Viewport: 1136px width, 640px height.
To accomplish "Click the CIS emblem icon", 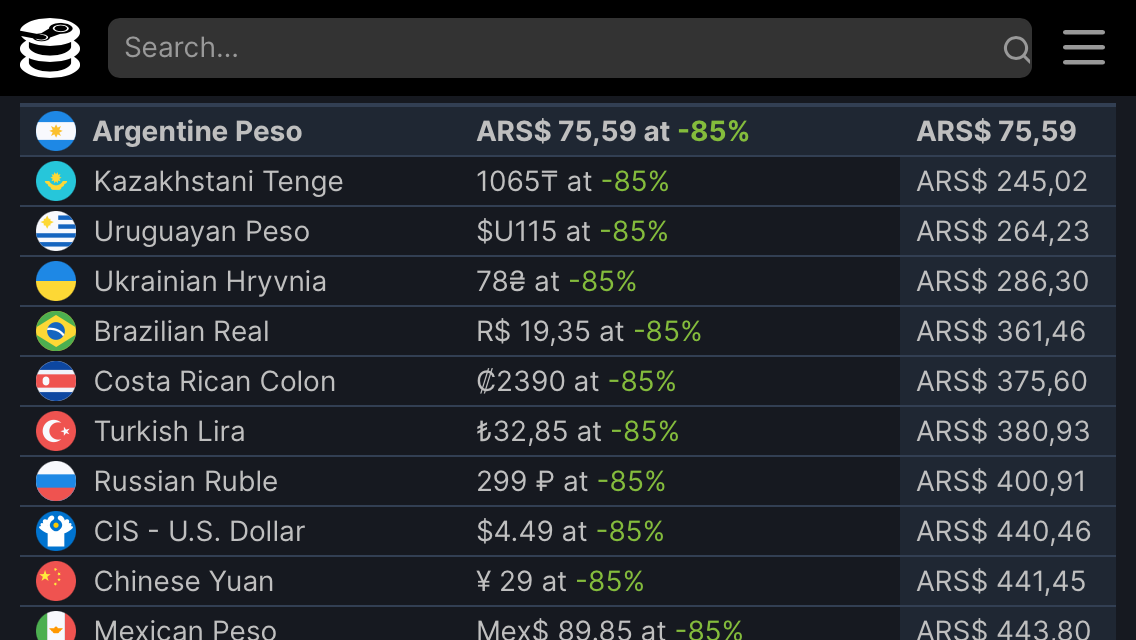I will click(56, 531).
